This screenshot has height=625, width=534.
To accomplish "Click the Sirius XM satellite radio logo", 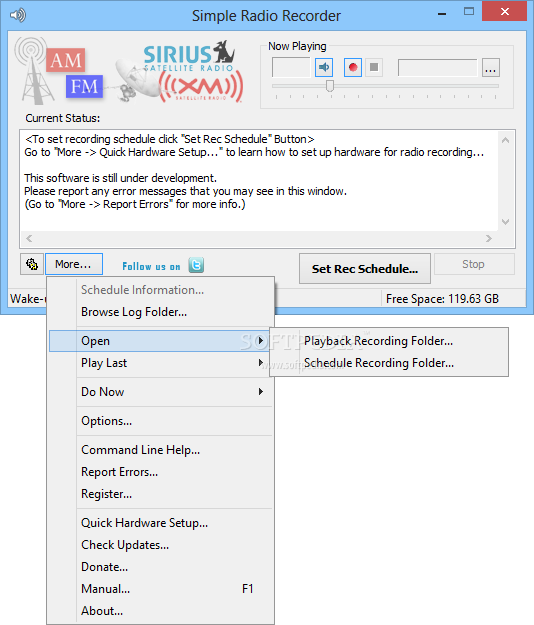I will click(179, 72).
